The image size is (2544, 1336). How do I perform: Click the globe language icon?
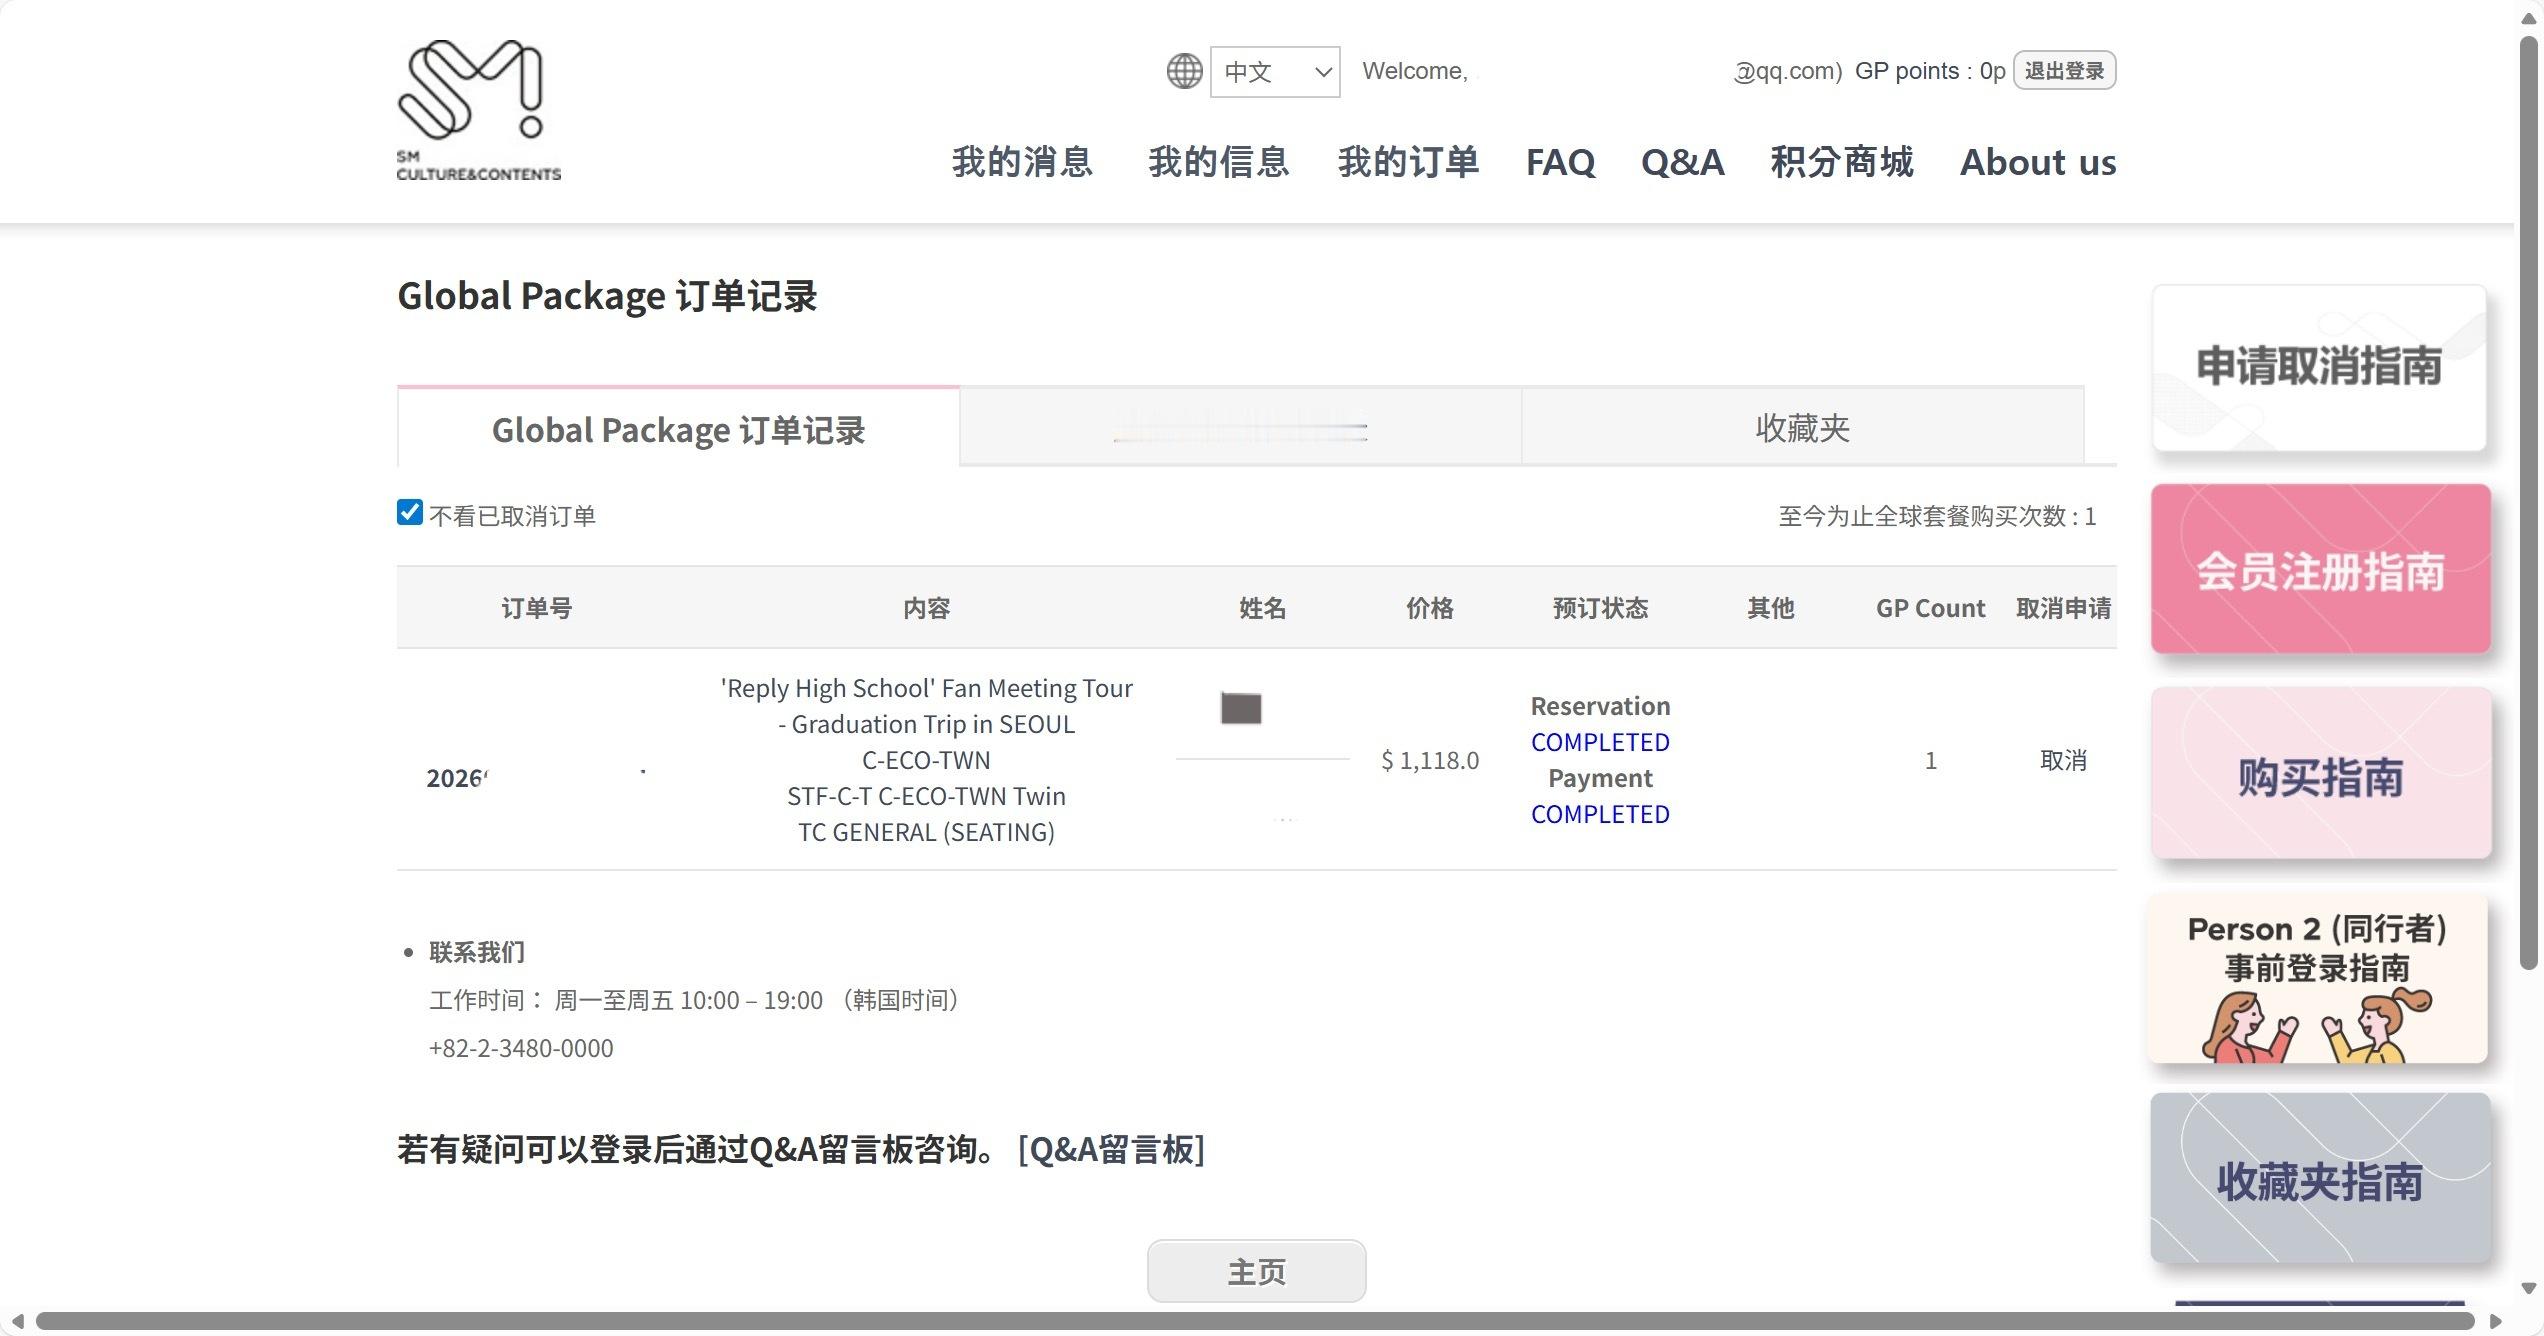pos(1184,71)
